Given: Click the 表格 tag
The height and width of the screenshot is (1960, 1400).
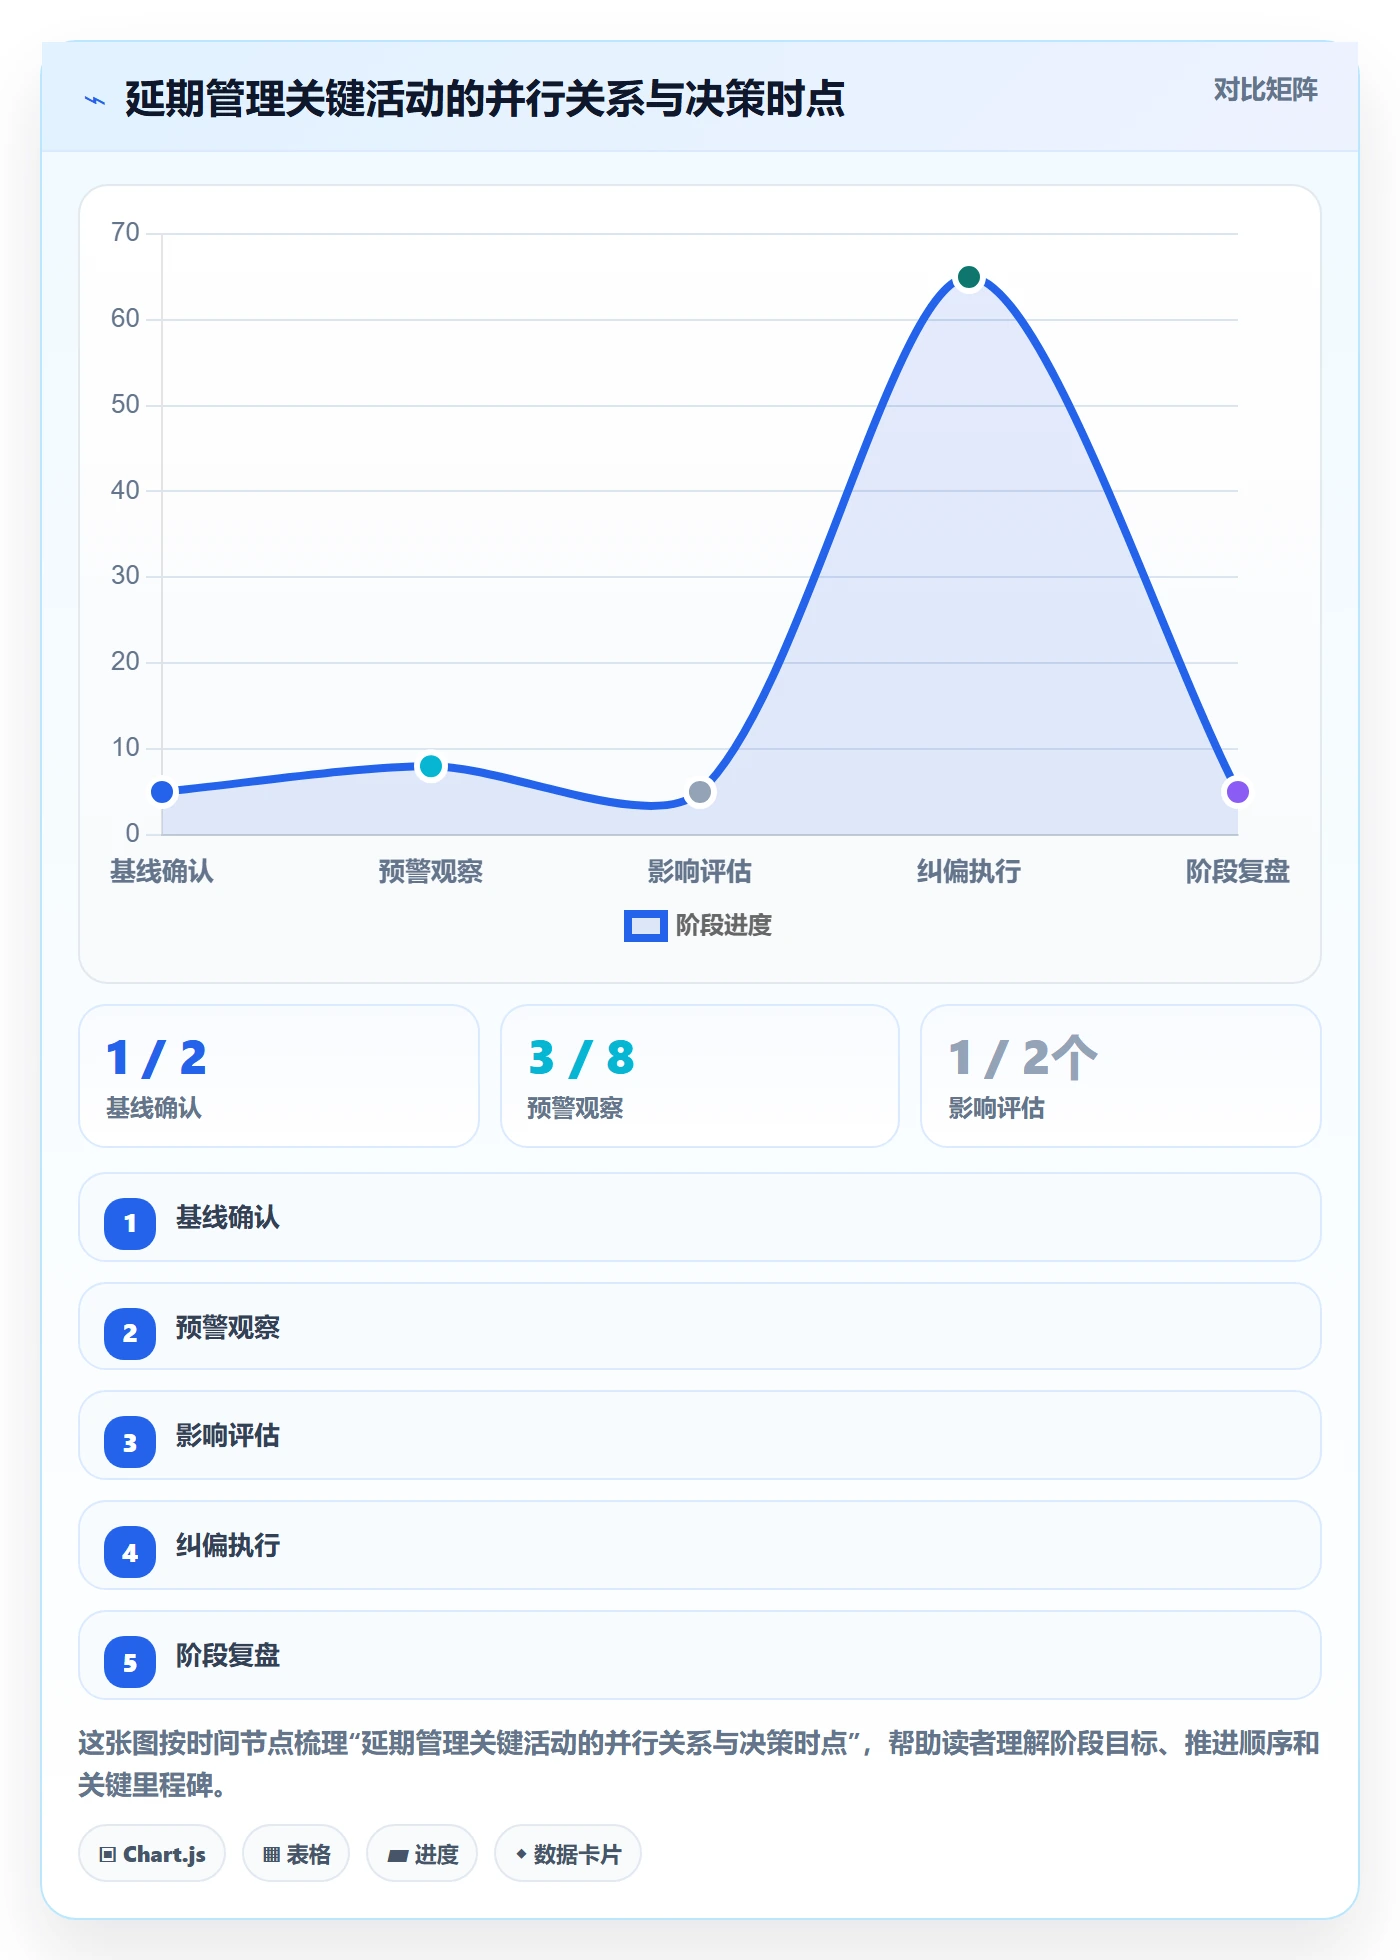Looking at the screenshot, I should tap(296, 1854).
